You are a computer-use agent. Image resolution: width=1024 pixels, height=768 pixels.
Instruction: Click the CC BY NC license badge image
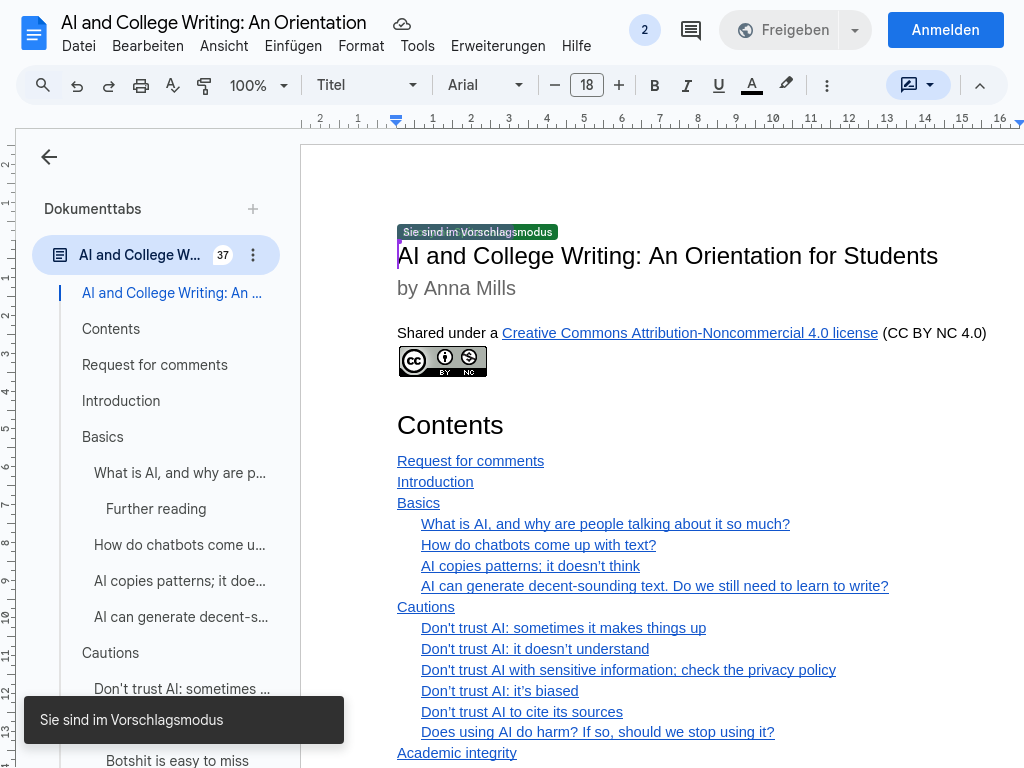[443, 361]
